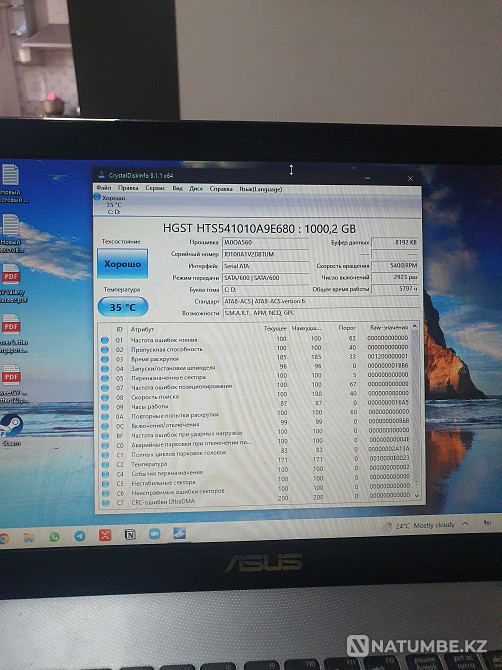Minimize the CrystalDiskInfo window
This screenshot has height=670, width=502.
click(367, 178)
